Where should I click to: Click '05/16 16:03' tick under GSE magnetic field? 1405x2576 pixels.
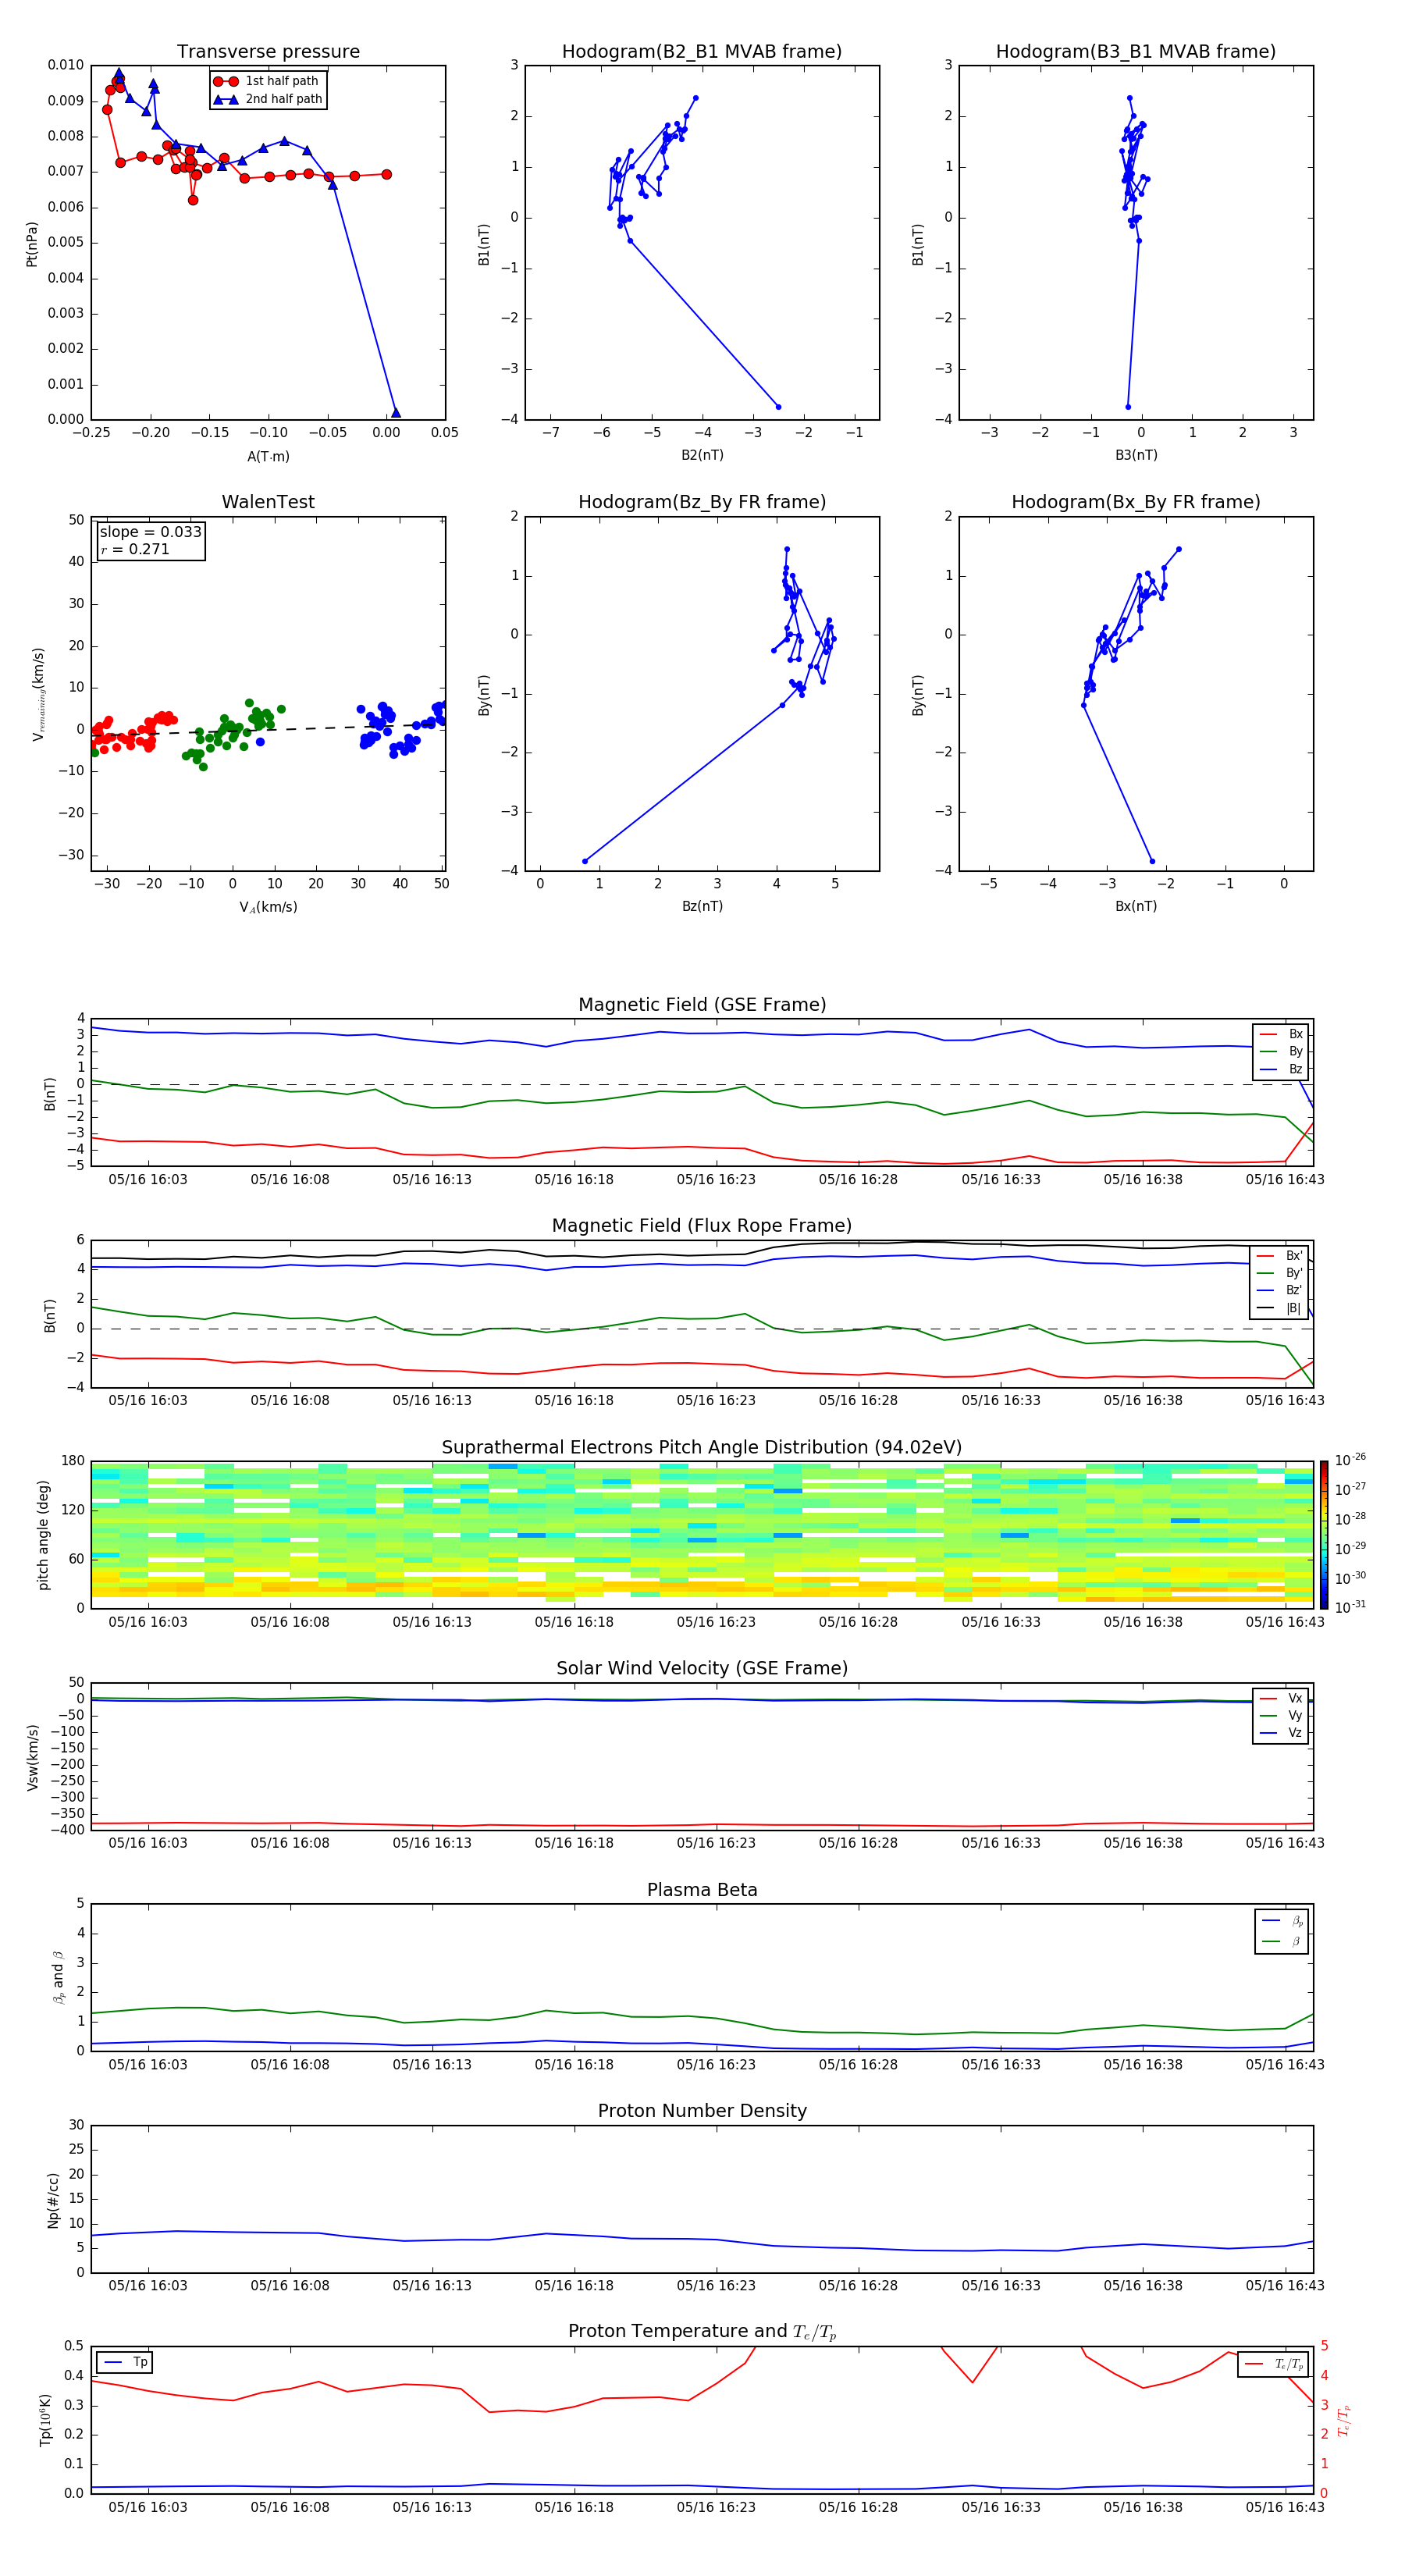point(148,1180)
